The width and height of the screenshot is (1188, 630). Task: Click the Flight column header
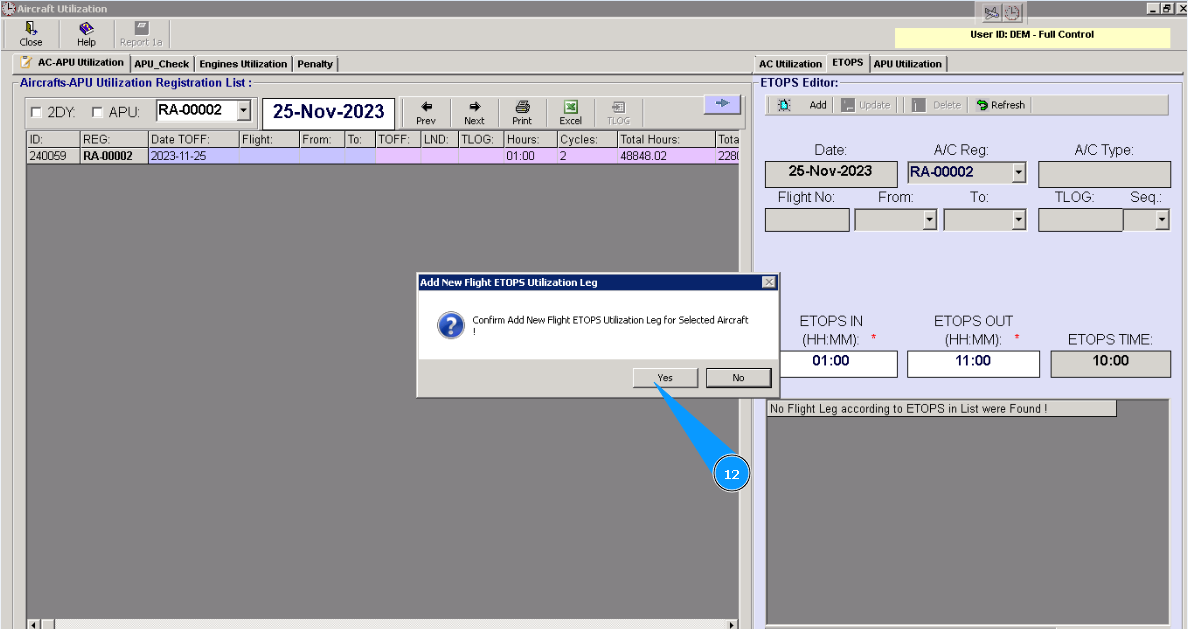(x=269, y=139)
